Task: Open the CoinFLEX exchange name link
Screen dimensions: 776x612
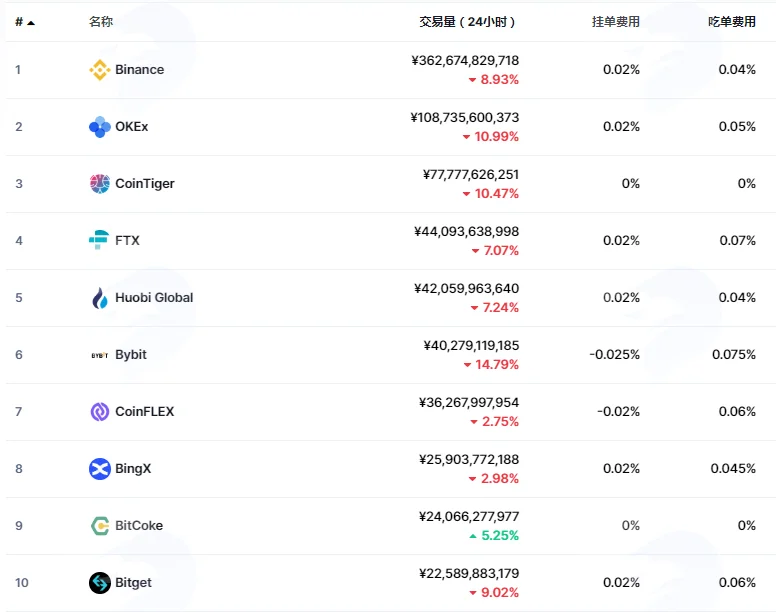Action: [145, 412]
